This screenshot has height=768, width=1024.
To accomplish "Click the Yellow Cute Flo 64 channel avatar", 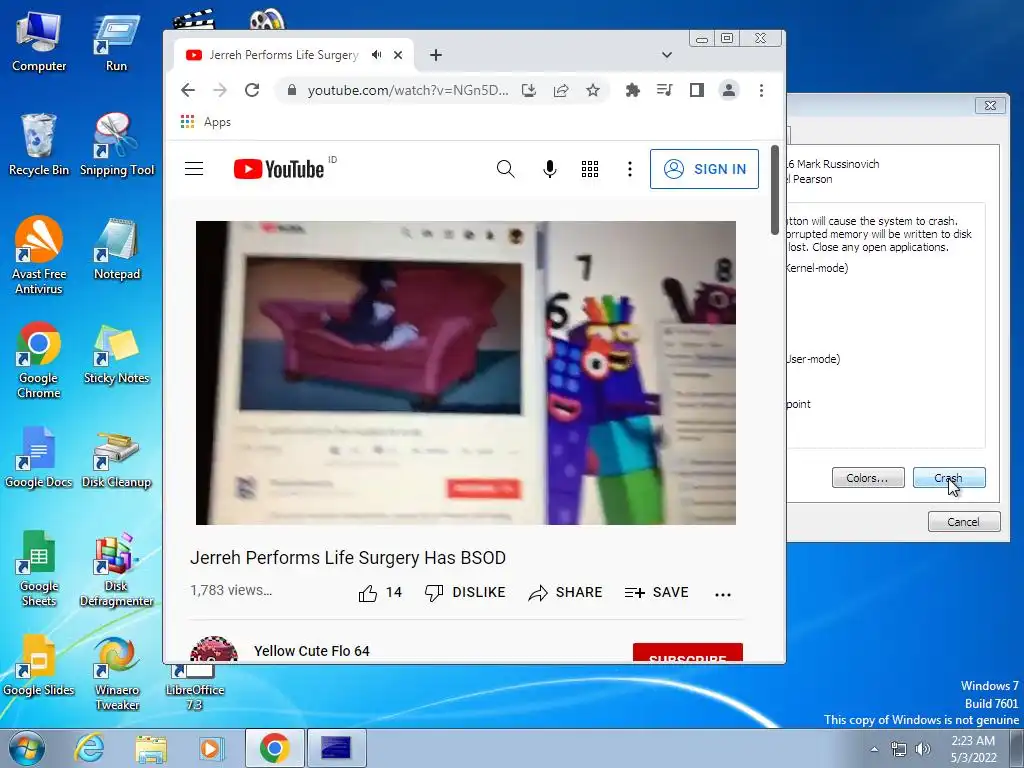I will click(214, 650).
